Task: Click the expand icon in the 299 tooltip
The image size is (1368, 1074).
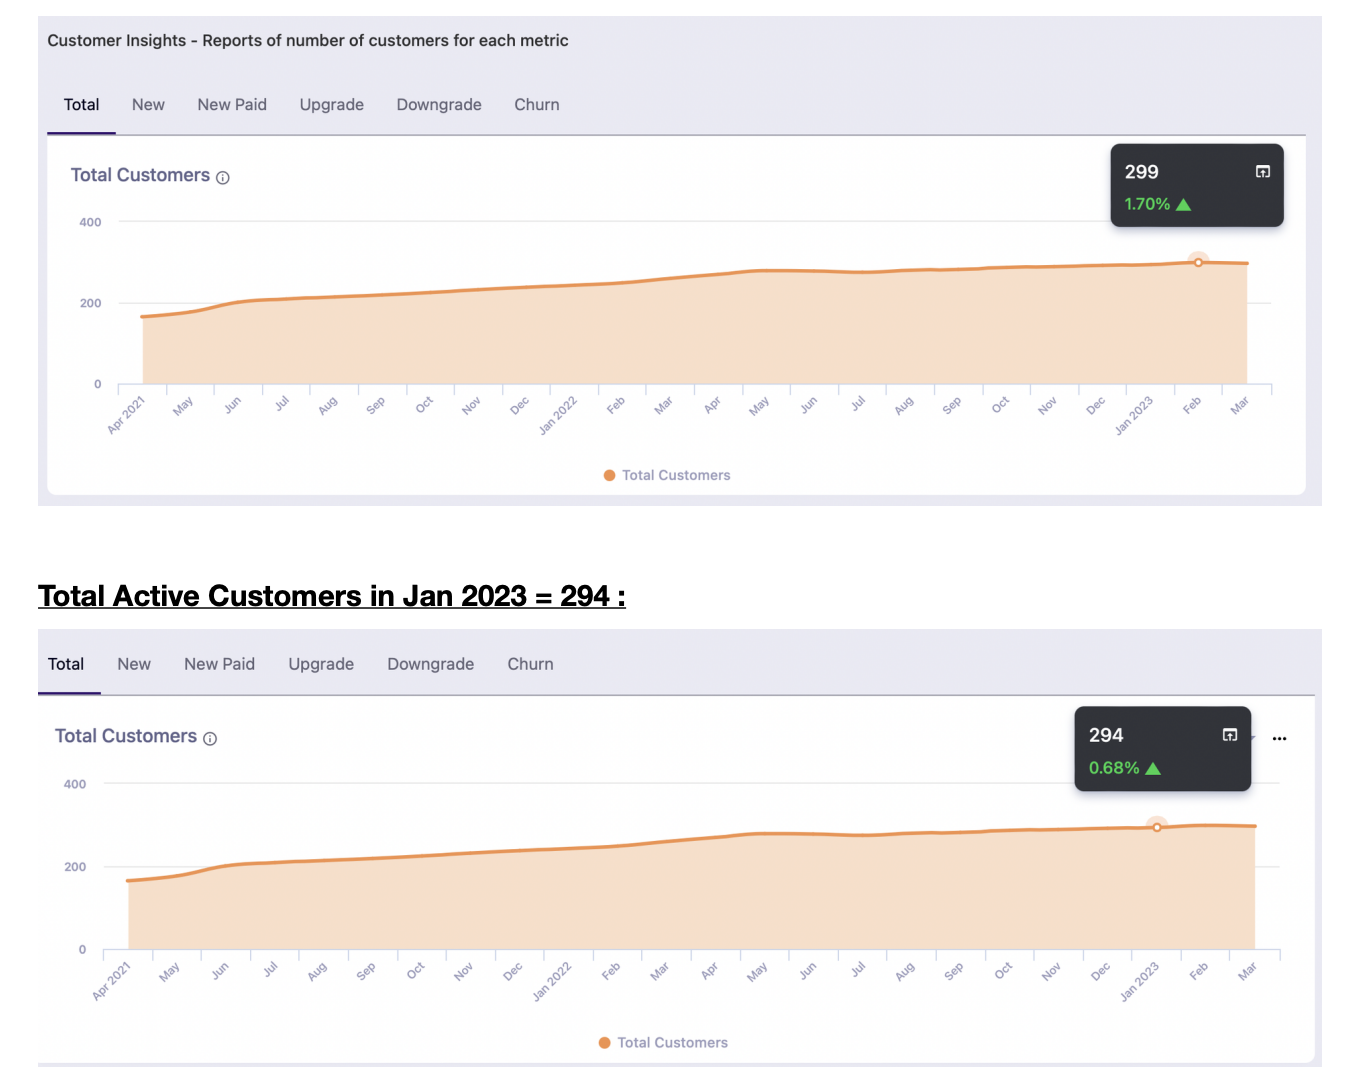Action: (1262, 172)
